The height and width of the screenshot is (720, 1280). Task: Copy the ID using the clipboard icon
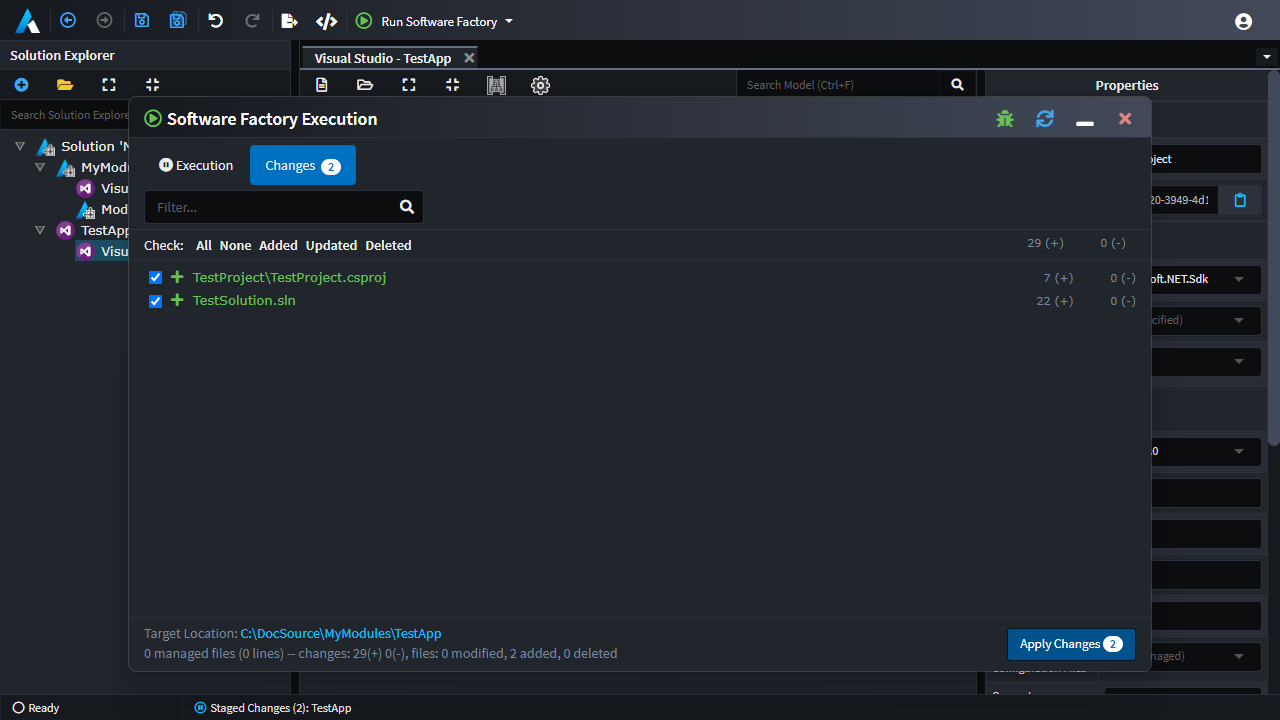pyautogui.click(x=1240, y=200)
